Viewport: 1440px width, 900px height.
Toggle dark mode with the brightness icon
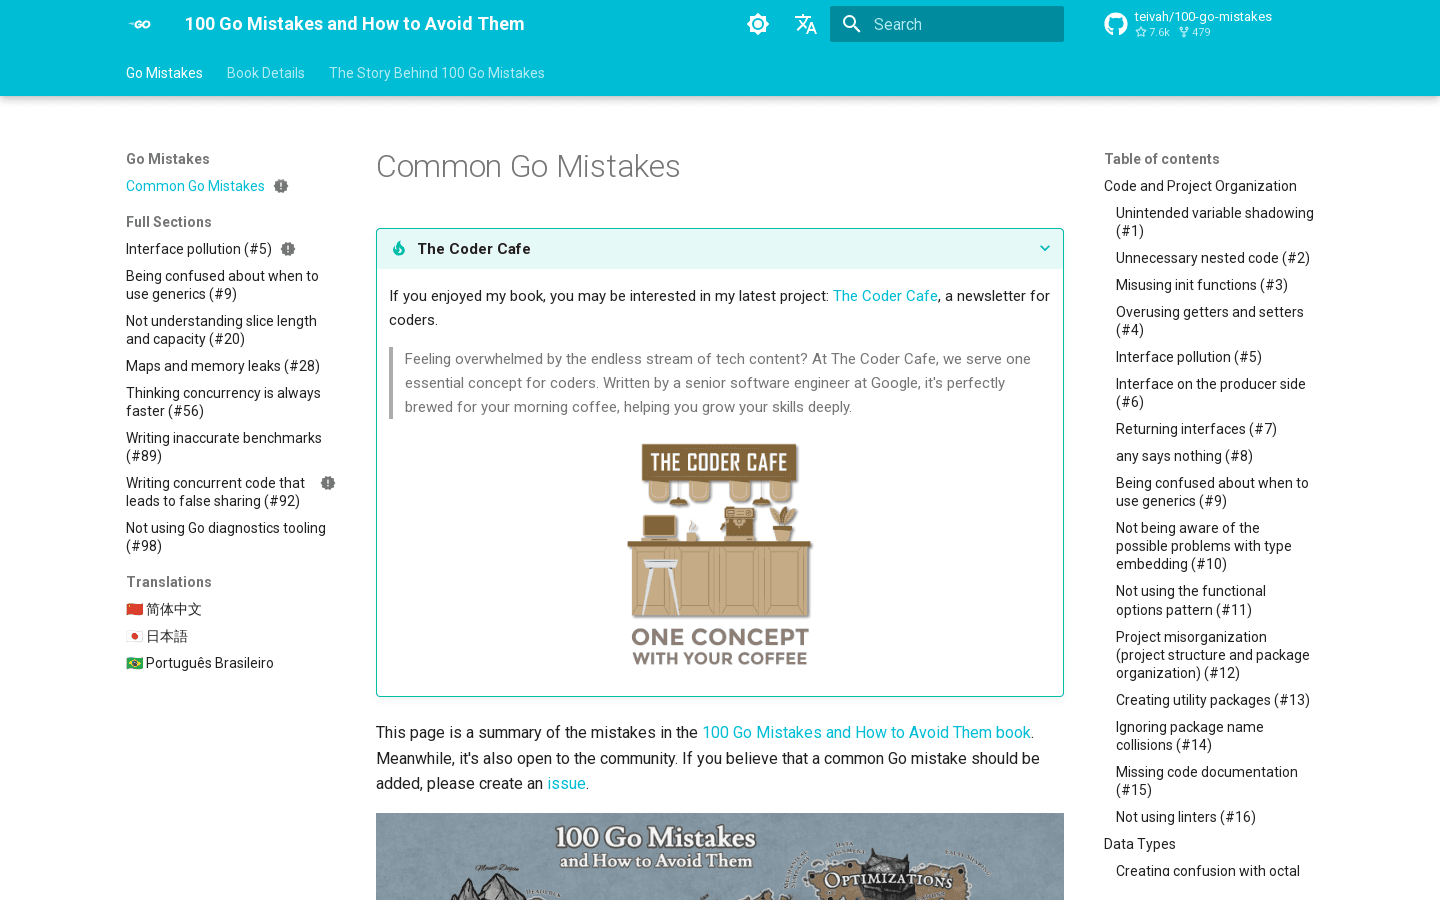[758, 23]
